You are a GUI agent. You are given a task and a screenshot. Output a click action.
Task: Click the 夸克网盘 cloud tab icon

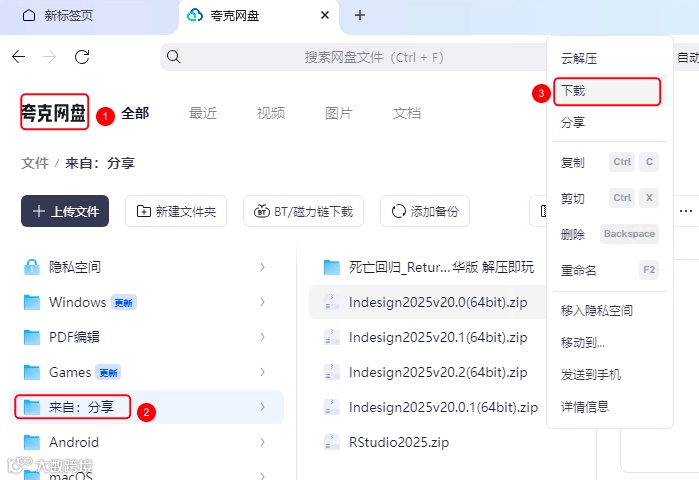(195, 15)
